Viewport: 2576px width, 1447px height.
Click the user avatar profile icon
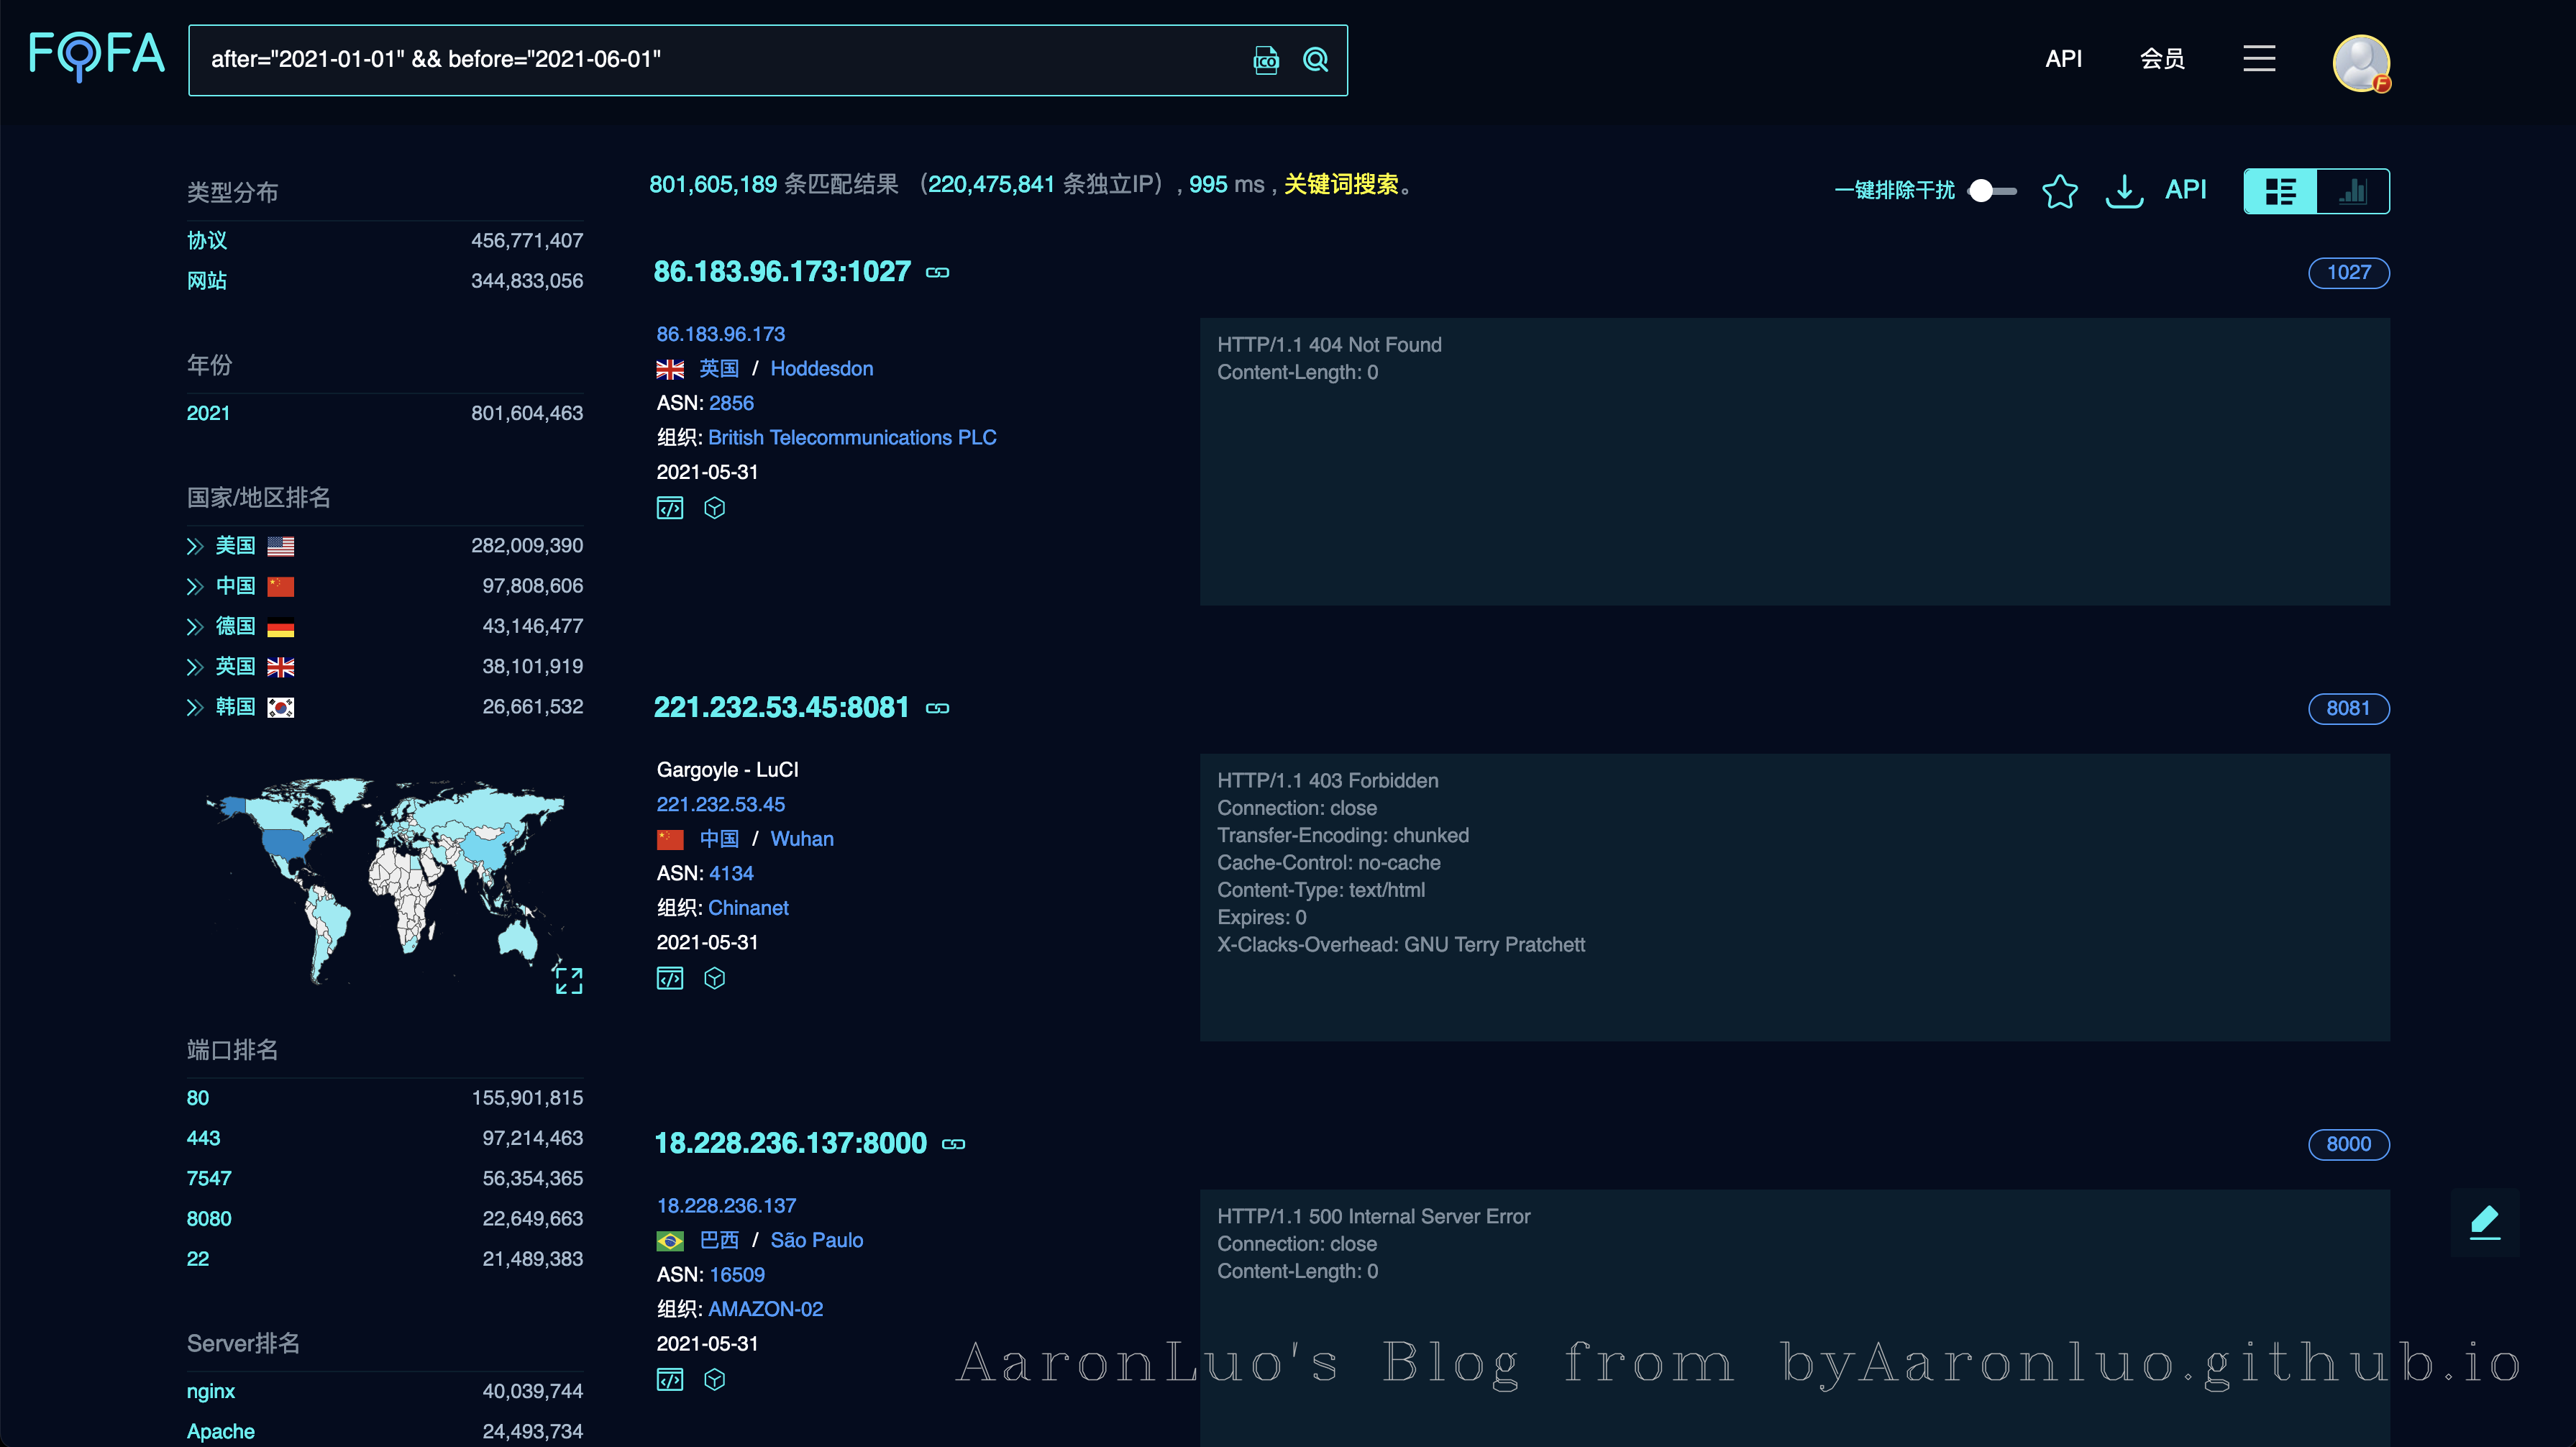[2361, 63]
